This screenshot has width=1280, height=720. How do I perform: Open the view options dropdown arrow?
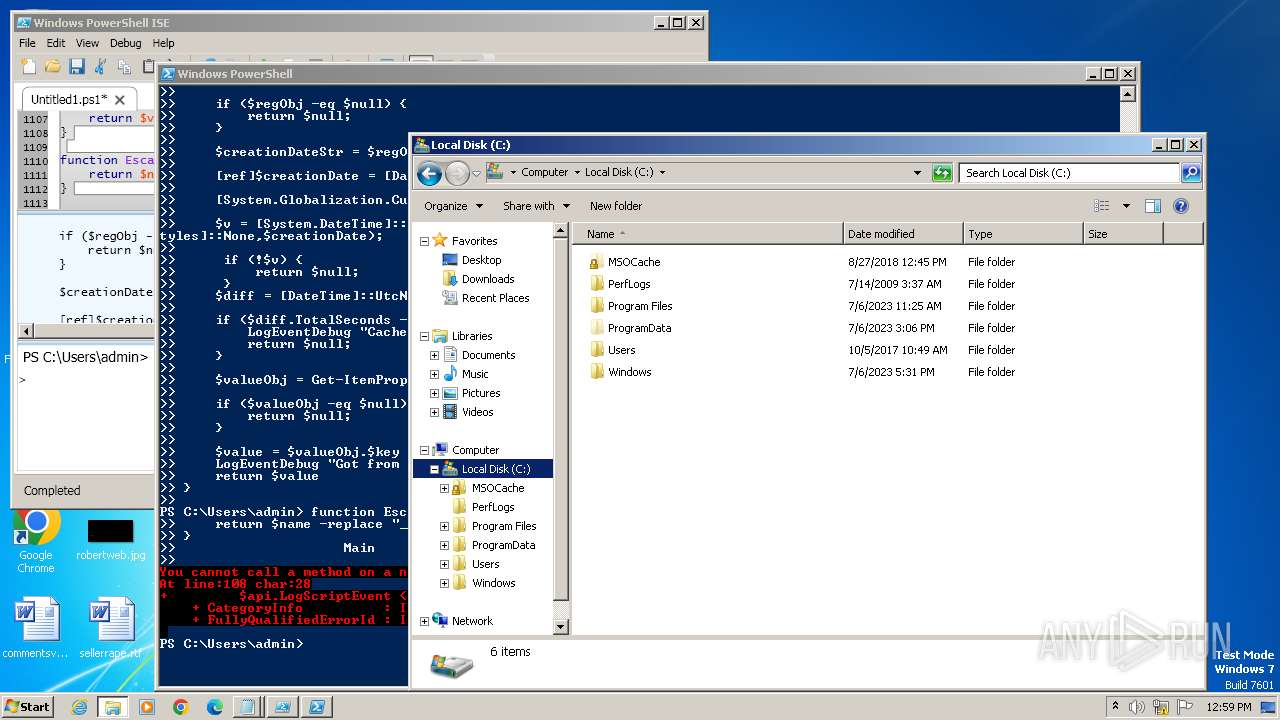(x=1126, y=206)
